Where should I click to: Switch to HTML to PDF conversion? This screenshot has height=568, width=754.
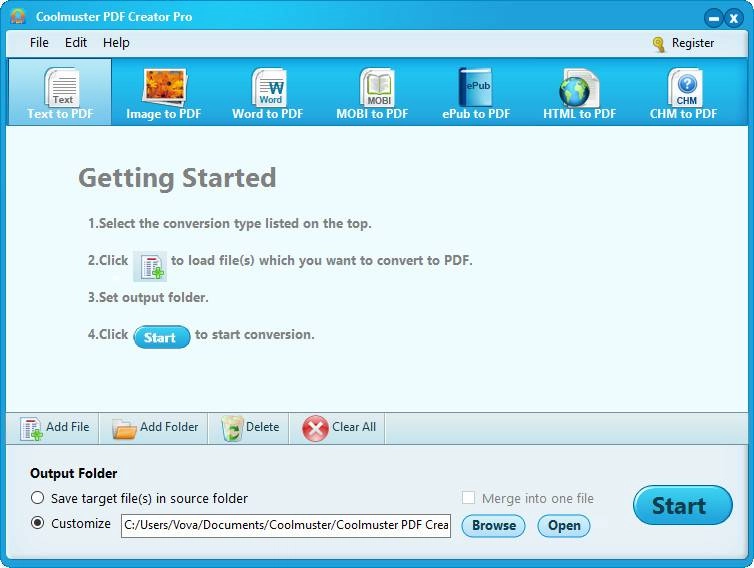[579, 92]
